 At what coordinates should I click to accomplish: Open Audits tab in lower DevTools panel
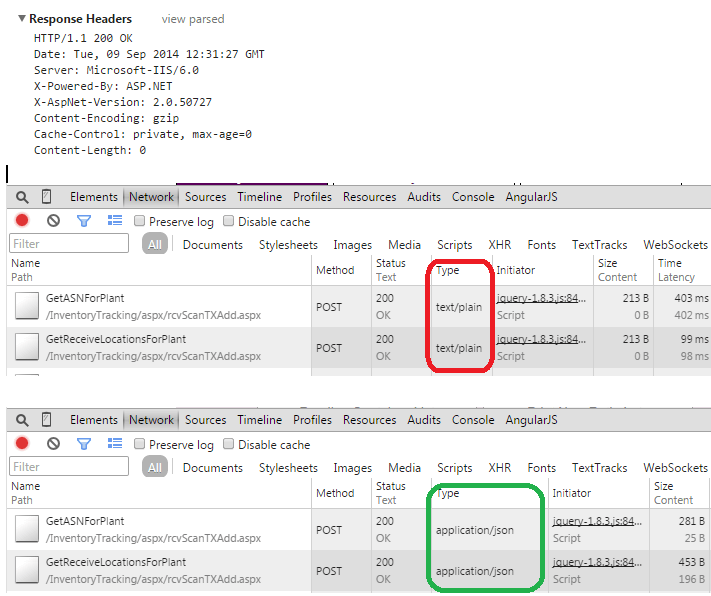coord(424,420)
